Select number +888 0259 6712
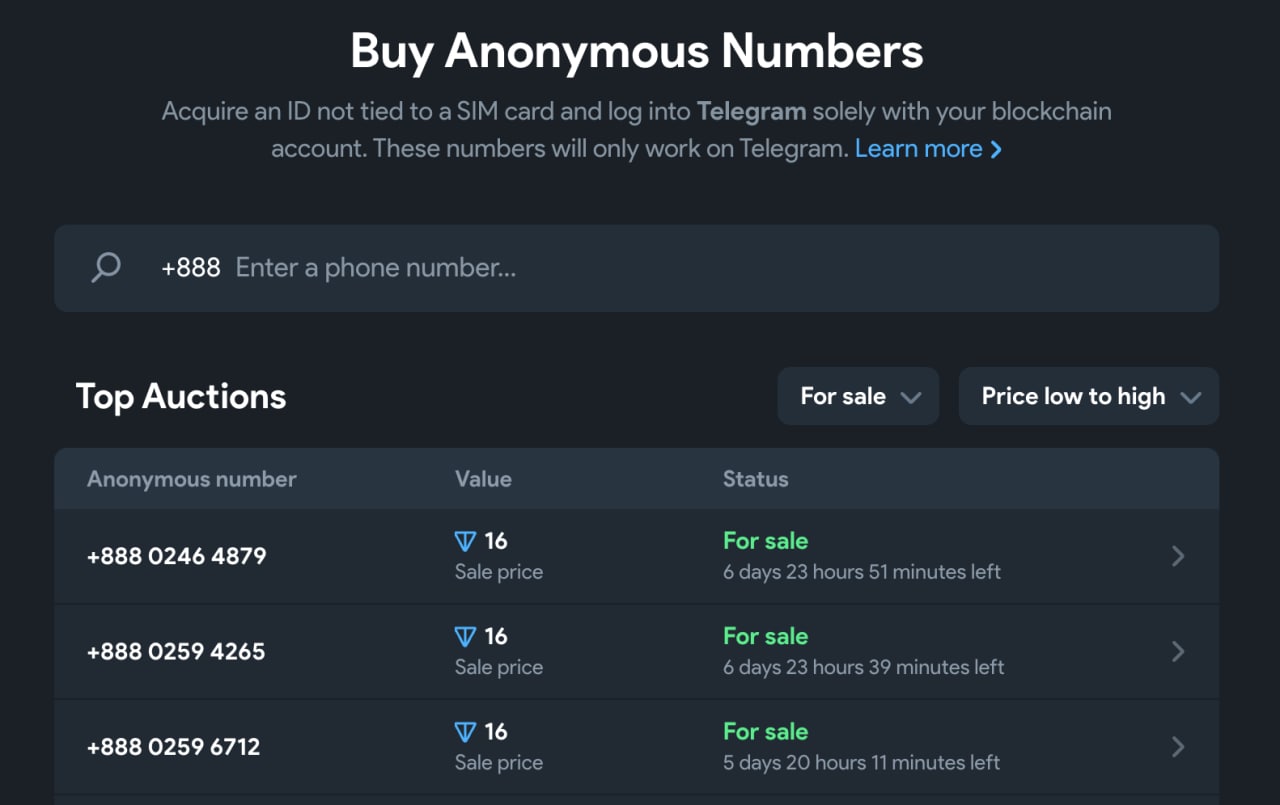Screen dimensions: 1280x805 click(x=174, y=746)
